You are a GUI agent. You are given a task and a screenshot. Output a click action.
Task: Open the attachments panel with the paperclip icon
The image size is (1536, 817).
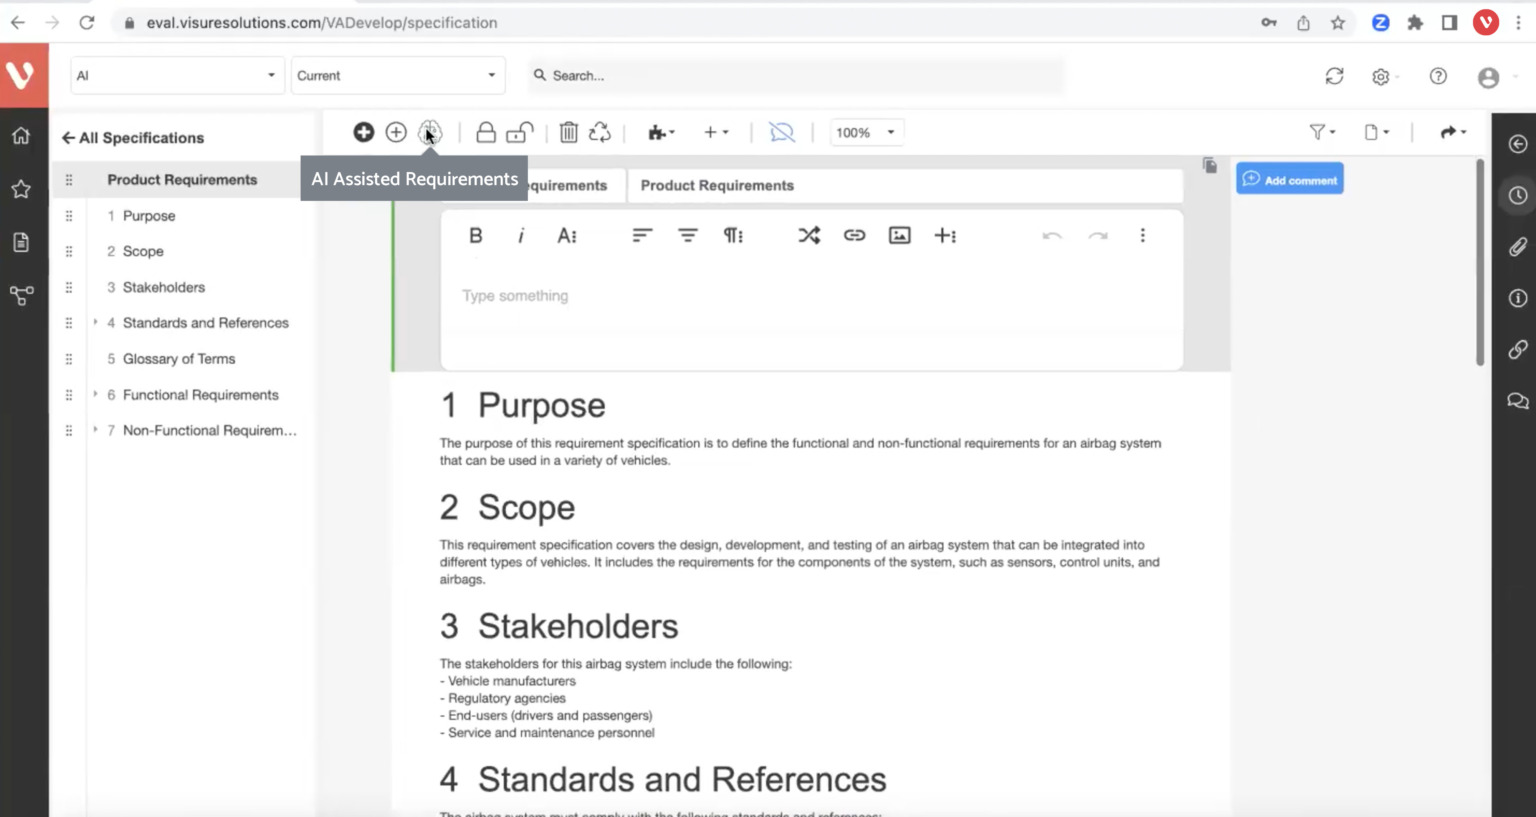[1518, 246]
